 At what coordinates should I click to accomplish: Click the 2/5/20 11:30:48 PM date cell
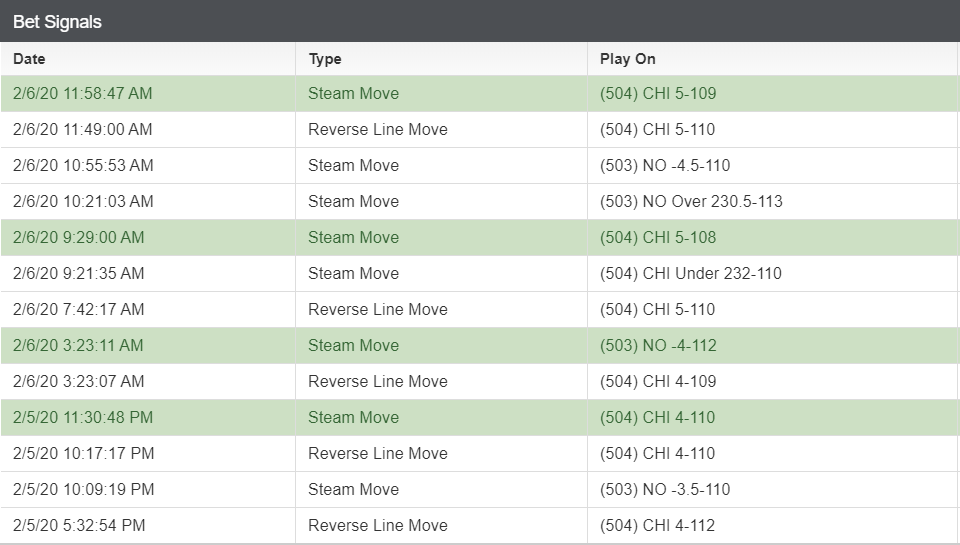tap(83, 418)
